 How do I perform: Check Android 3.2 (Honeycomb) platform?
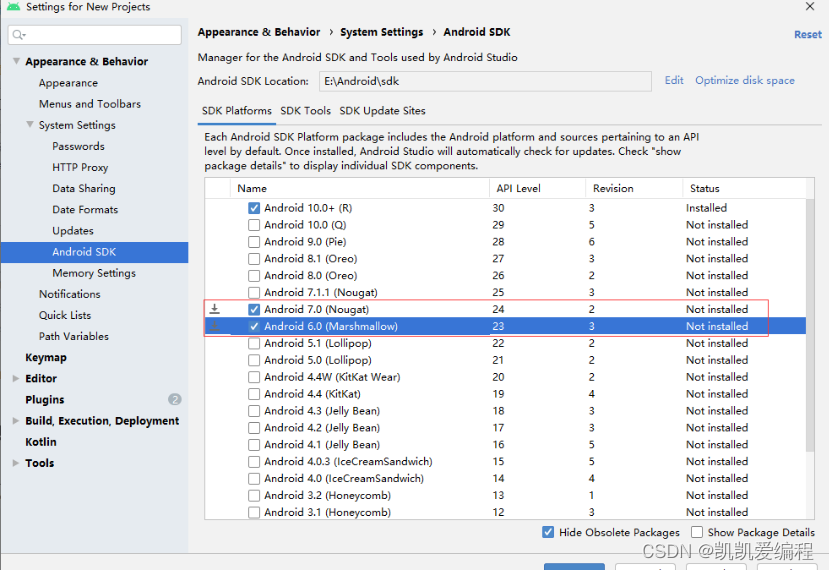[254, 495]
